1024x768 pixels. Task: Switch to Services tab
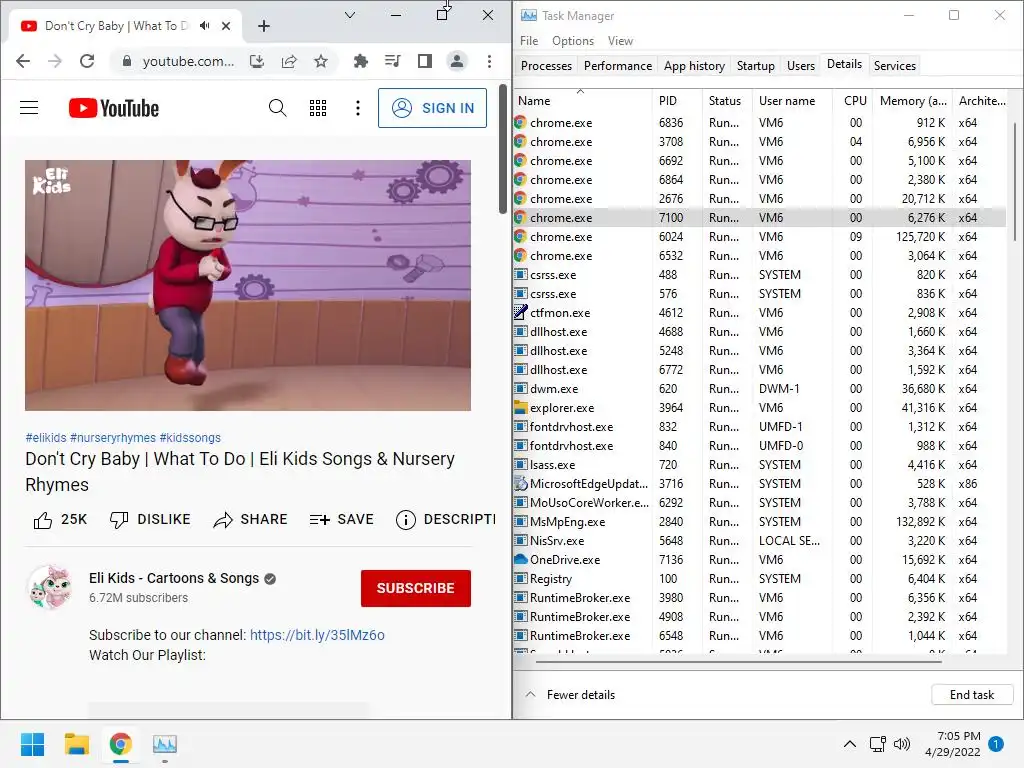[x=895, y=65]
